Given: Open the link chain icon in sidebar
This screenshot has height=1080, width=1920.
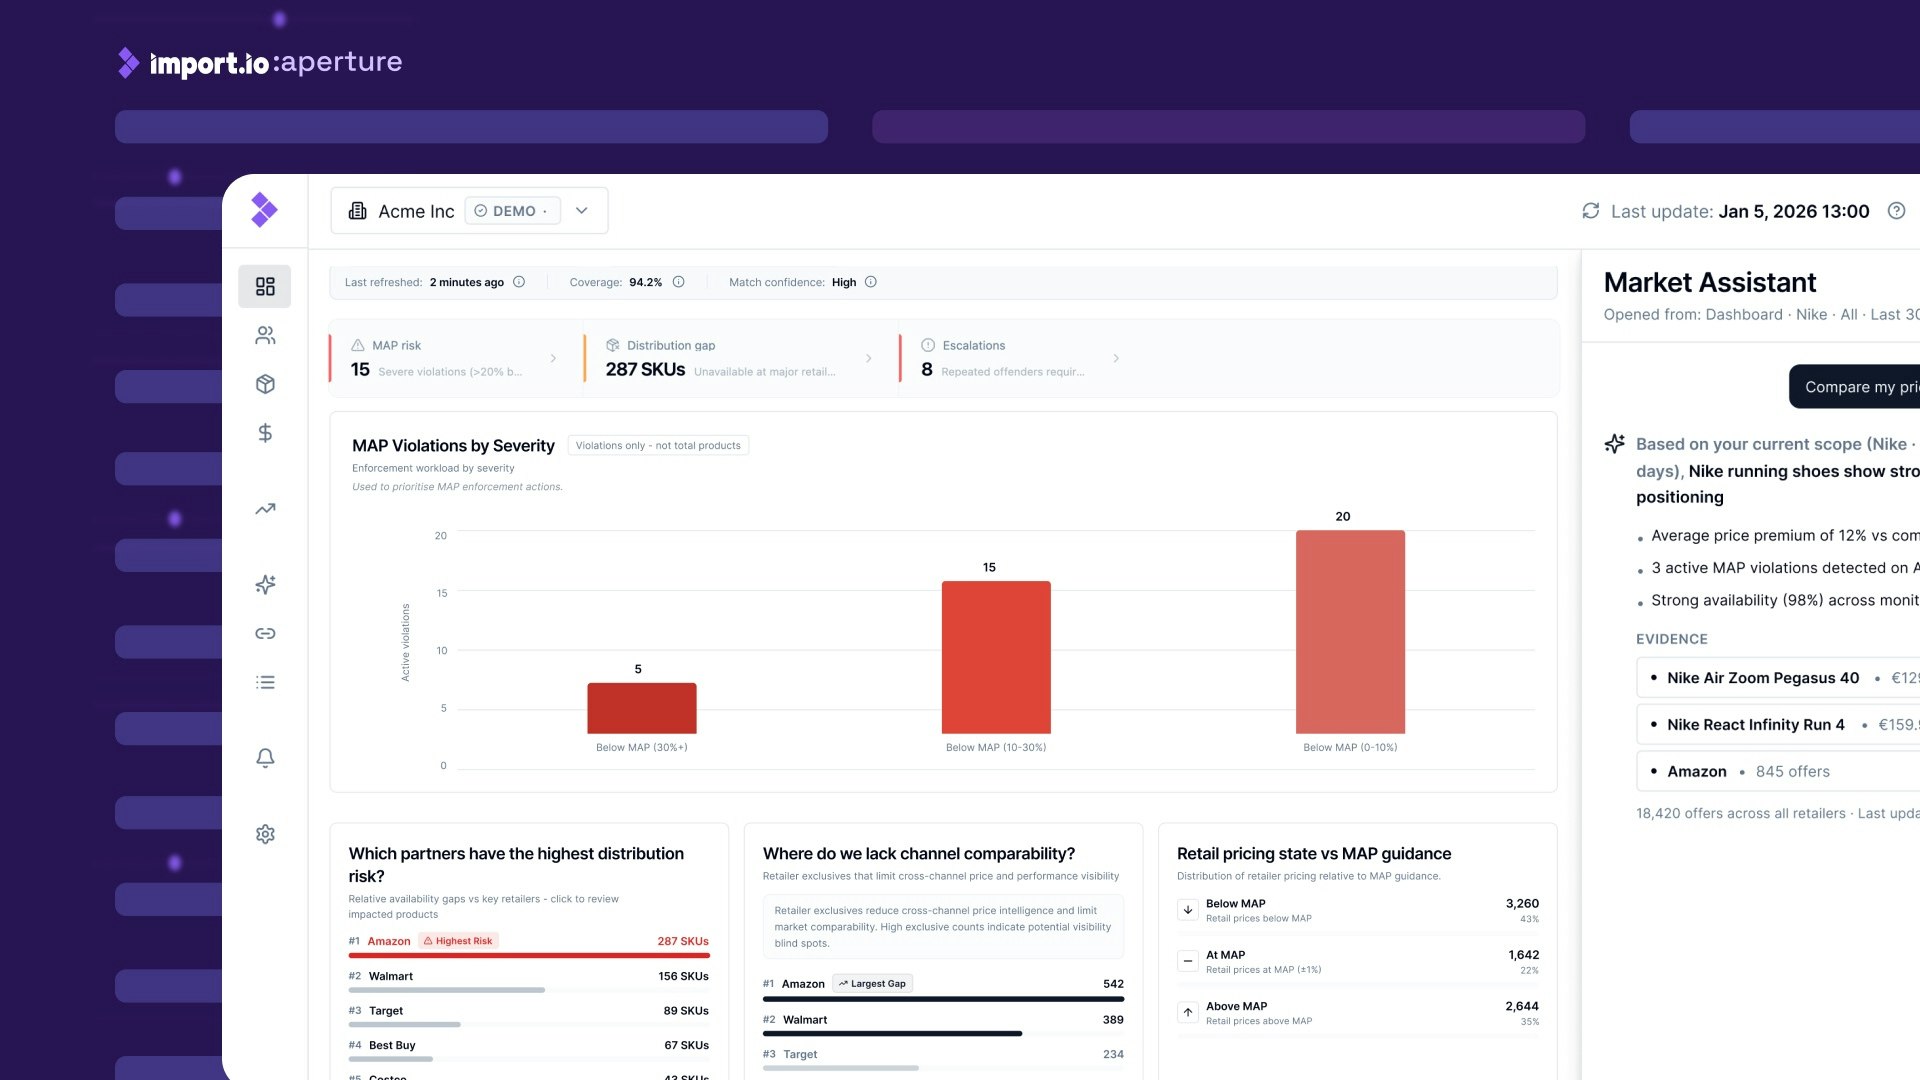Looking at the screenshot, I should coord(265,633).
